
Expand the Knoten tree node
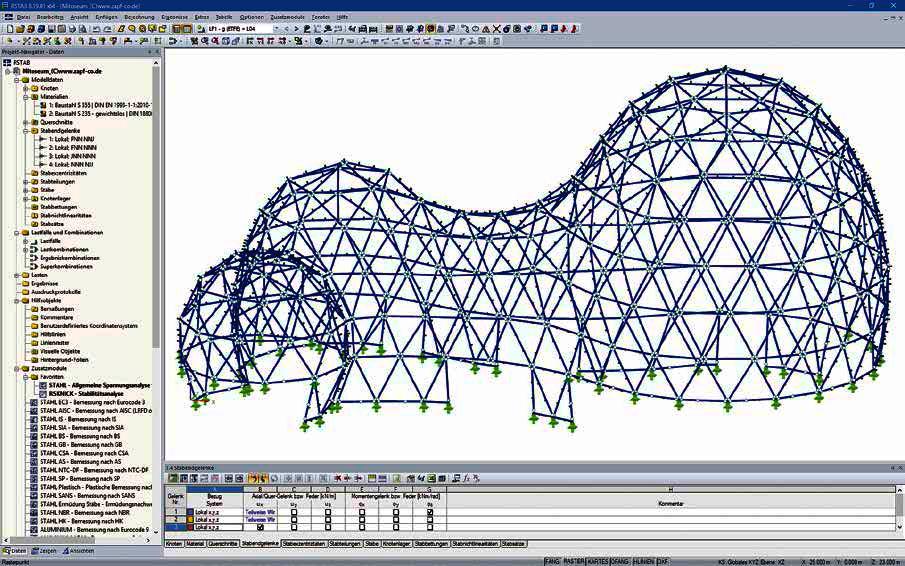(x=25, y=88)
